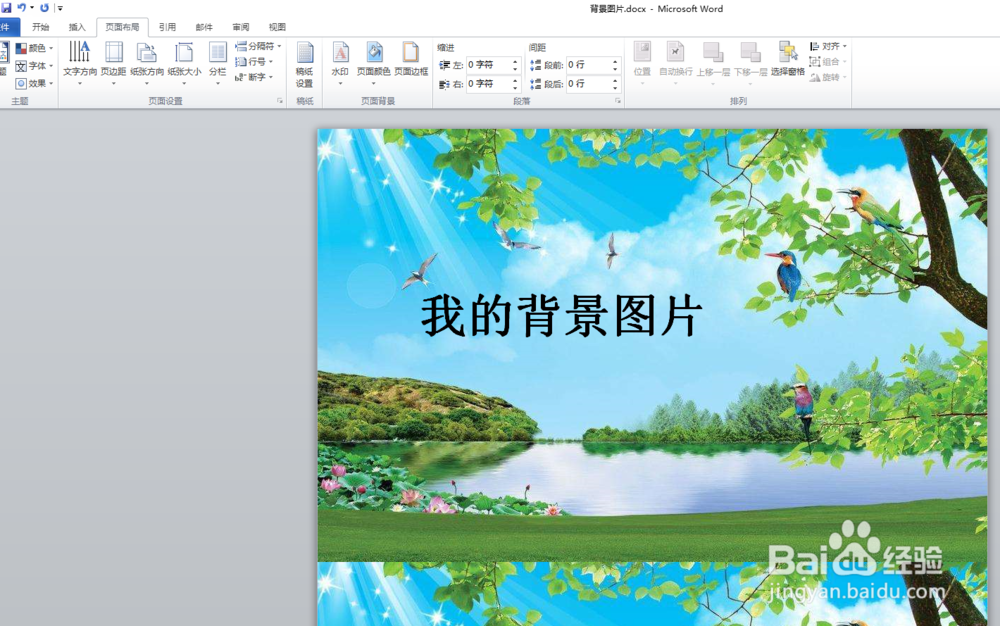Decrease the 段后 spacing value

coord(615,87)
